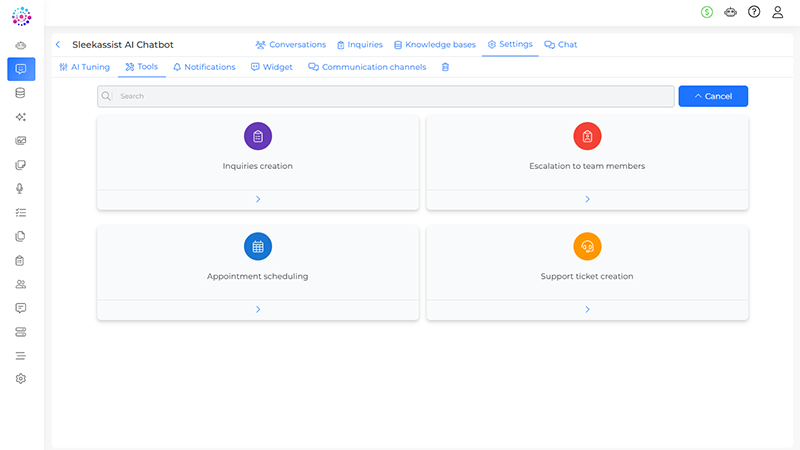The height and width of the screenshot is (450, 800).
Task: Expand the Appointment scheduling card chevron
Action: click(x=258, y=309)
